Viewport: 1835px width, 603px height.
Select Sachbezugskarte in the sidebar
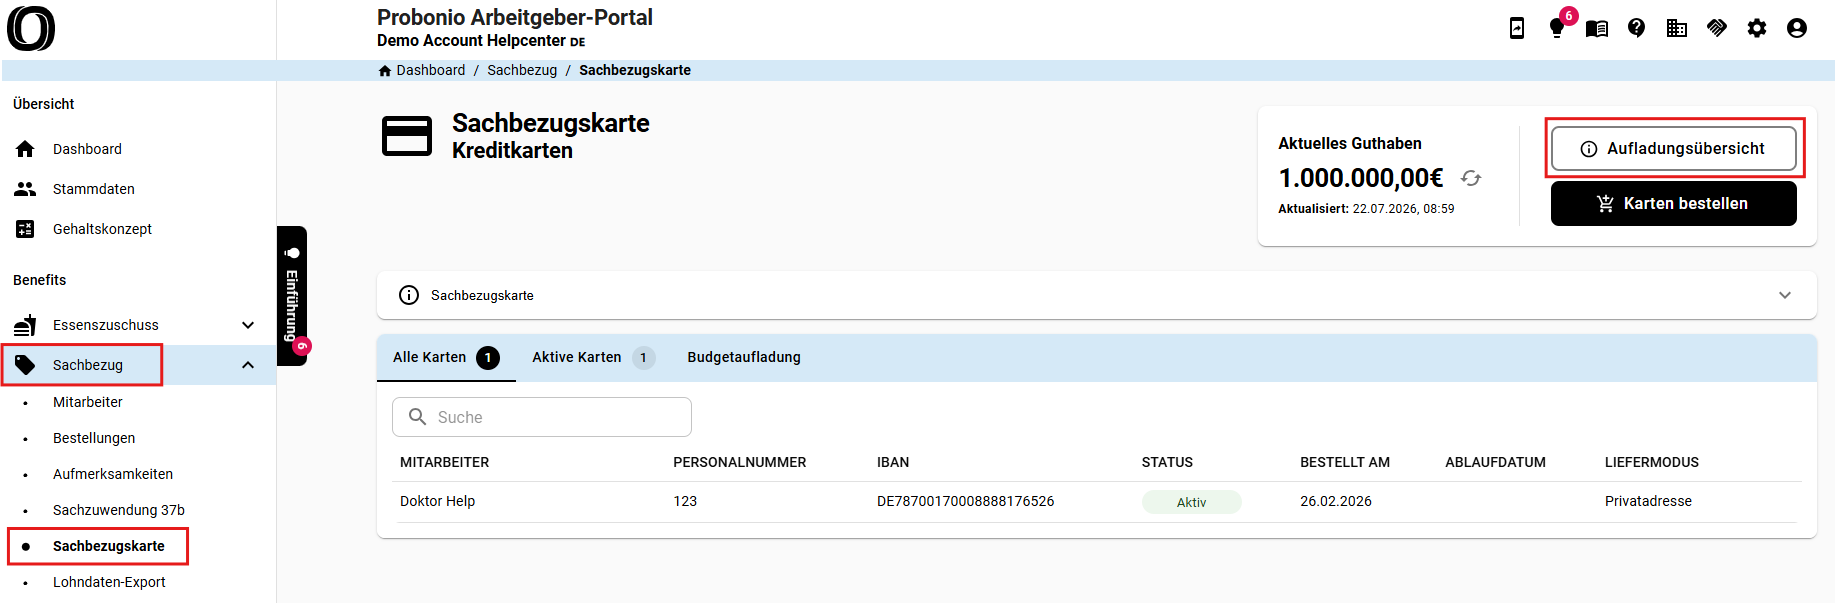[x=109, y=546]
